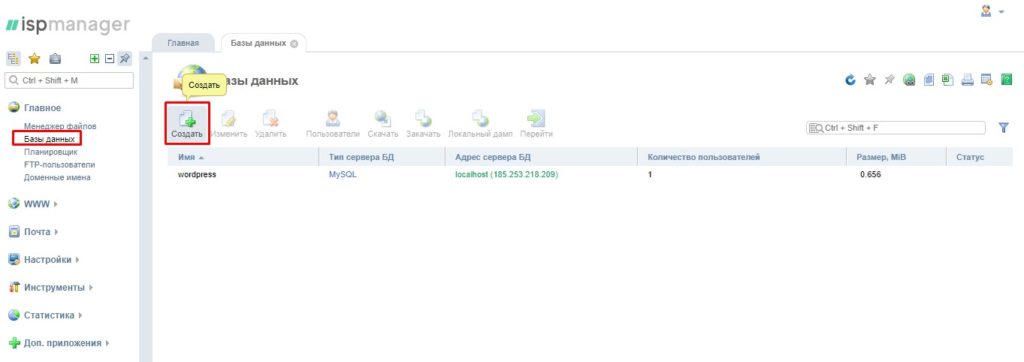Expand all menu sections with green plus

95,59
